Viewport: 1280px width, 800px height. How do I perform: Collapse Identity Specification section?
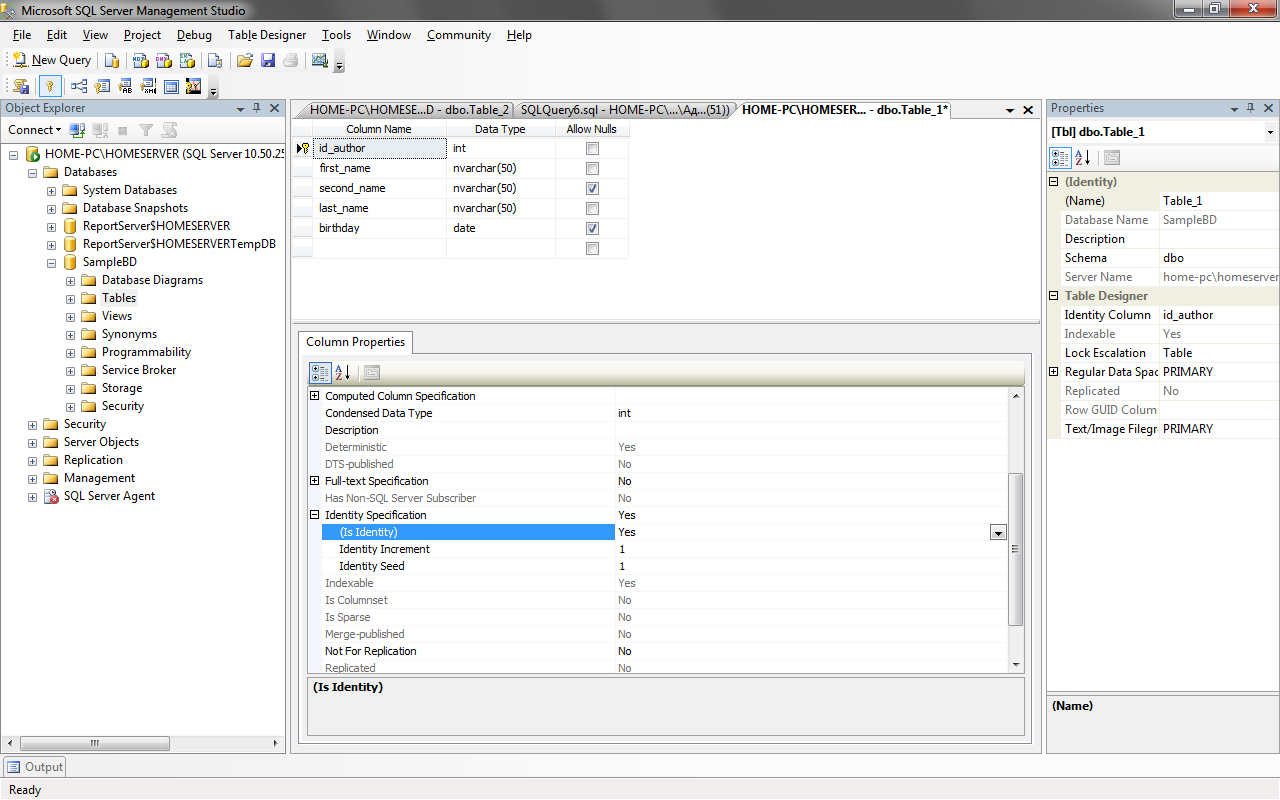coord(315,515)
